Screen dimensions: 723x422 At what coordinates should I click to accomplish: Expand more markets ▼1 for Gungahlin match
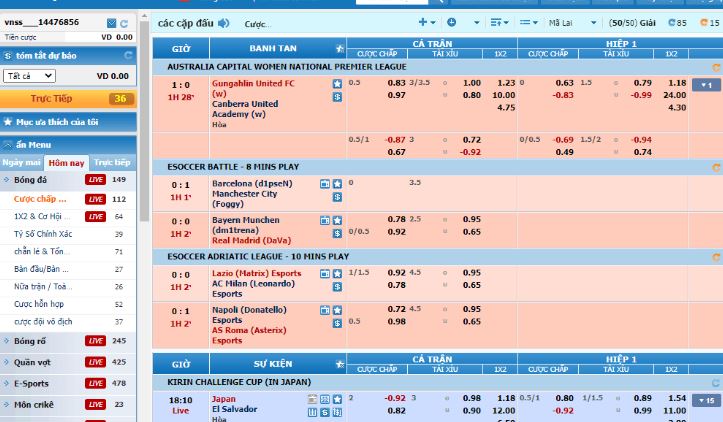tap(706, 85)
